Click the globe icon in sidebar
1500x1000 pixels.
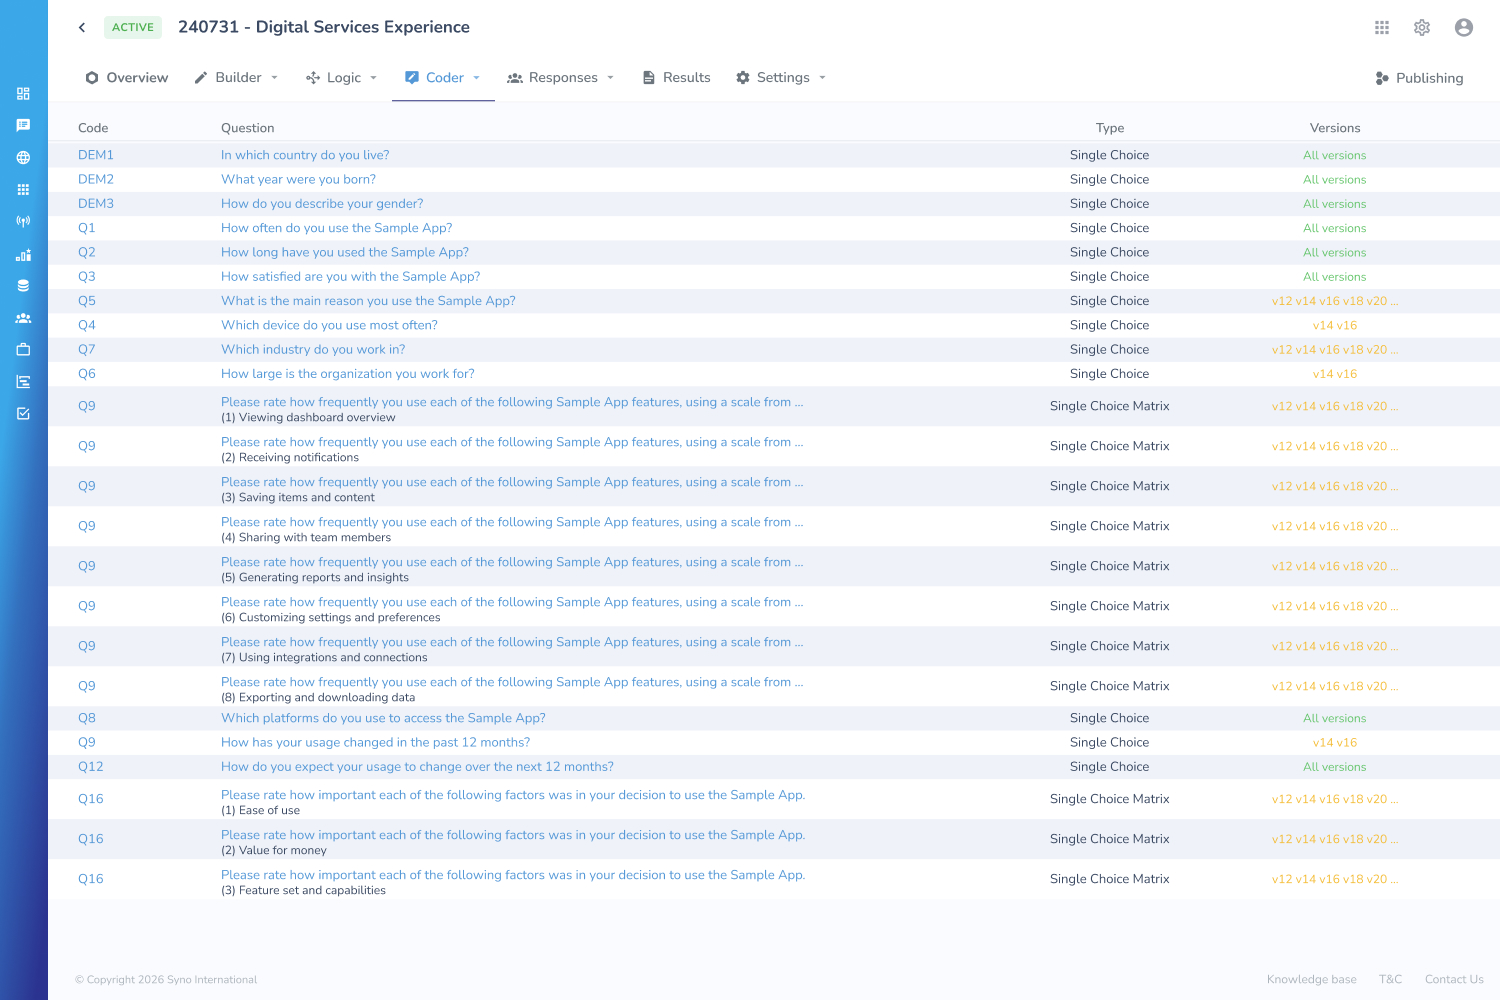[x=23, y=158]
